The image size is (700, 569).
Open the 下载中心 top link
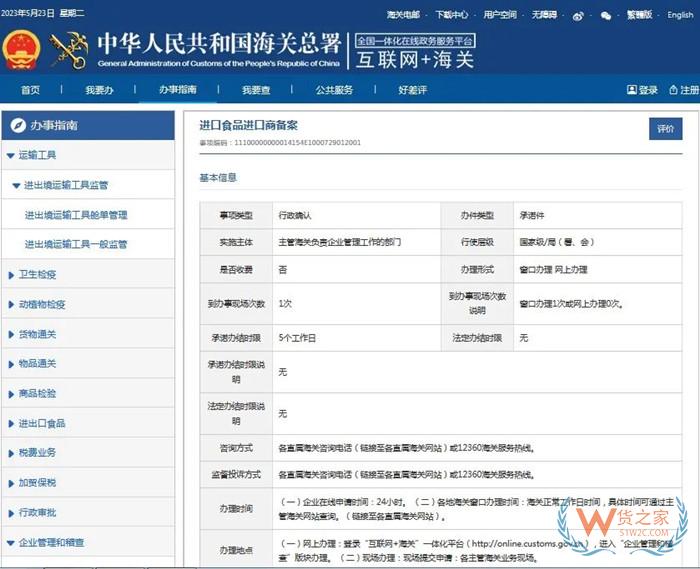452,15
